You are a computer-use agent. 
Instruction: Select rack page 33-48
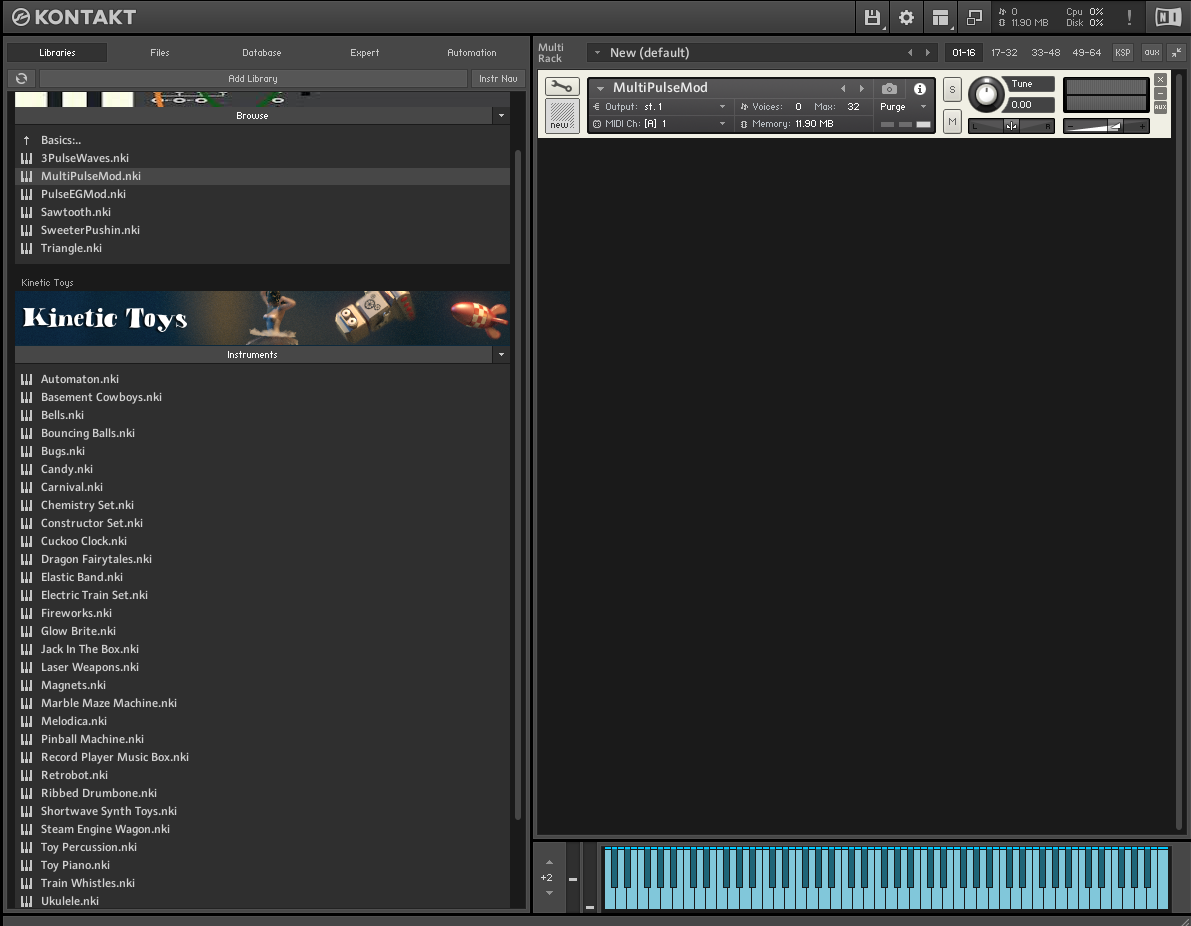[1045, 52]
